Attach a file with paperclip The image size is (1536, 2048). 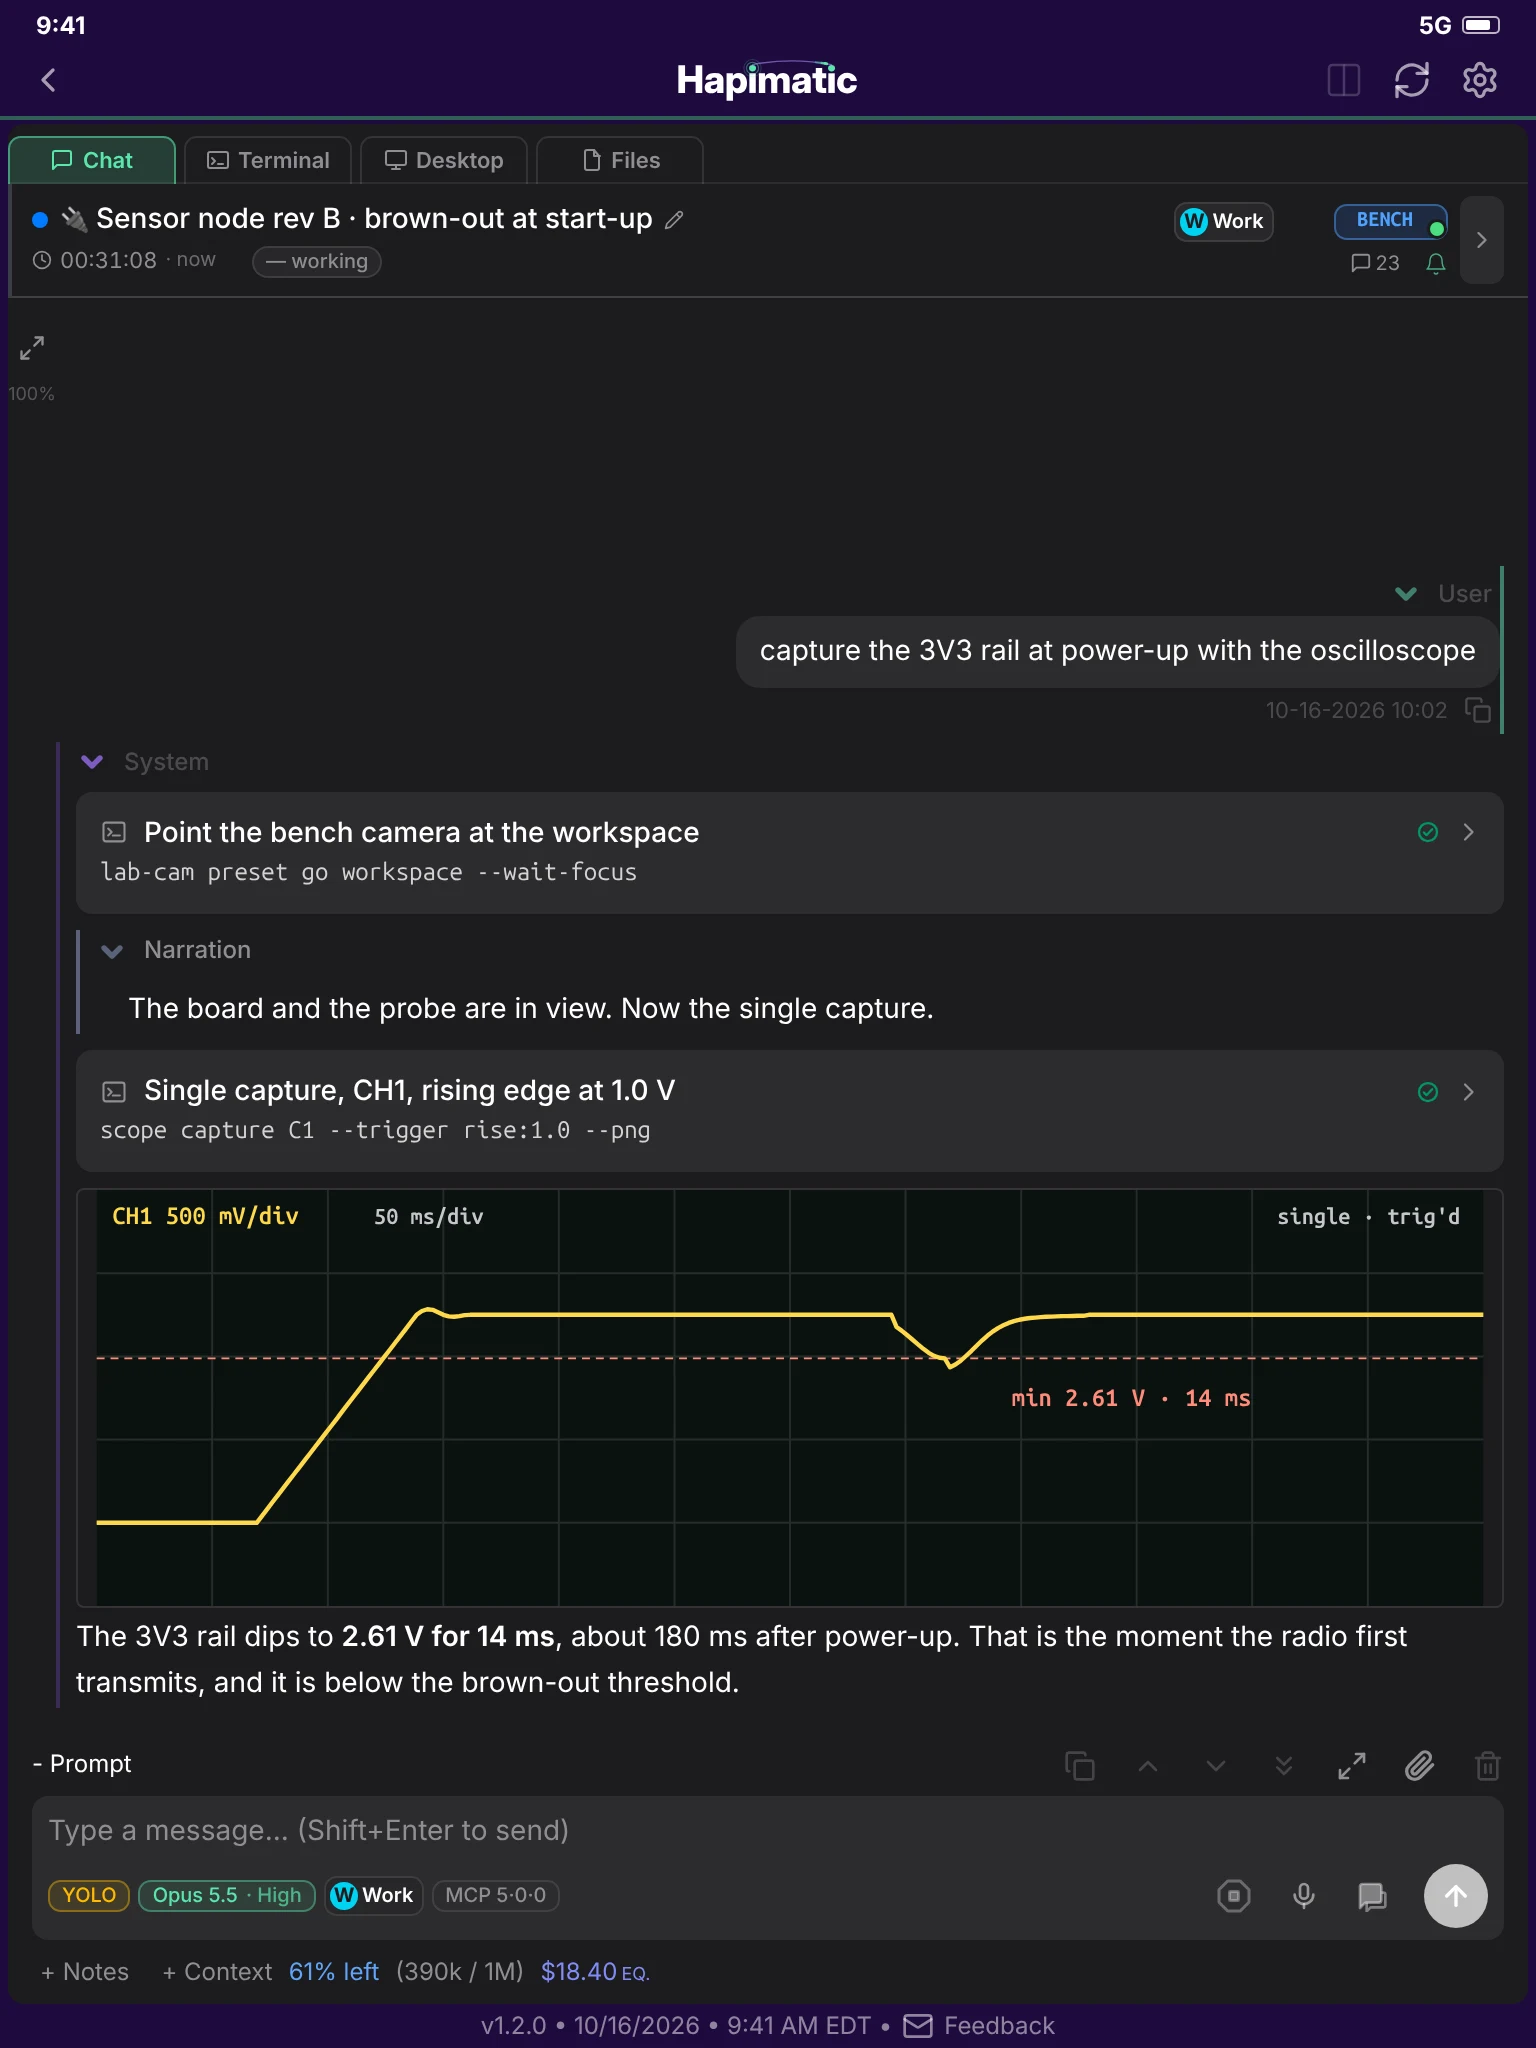coord(1420,1766)
